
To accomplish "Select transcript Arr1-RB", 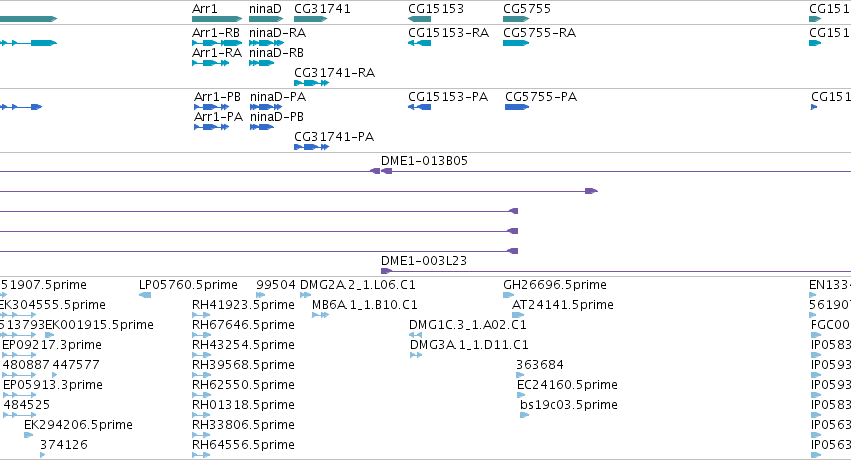I will pos(217,43).
